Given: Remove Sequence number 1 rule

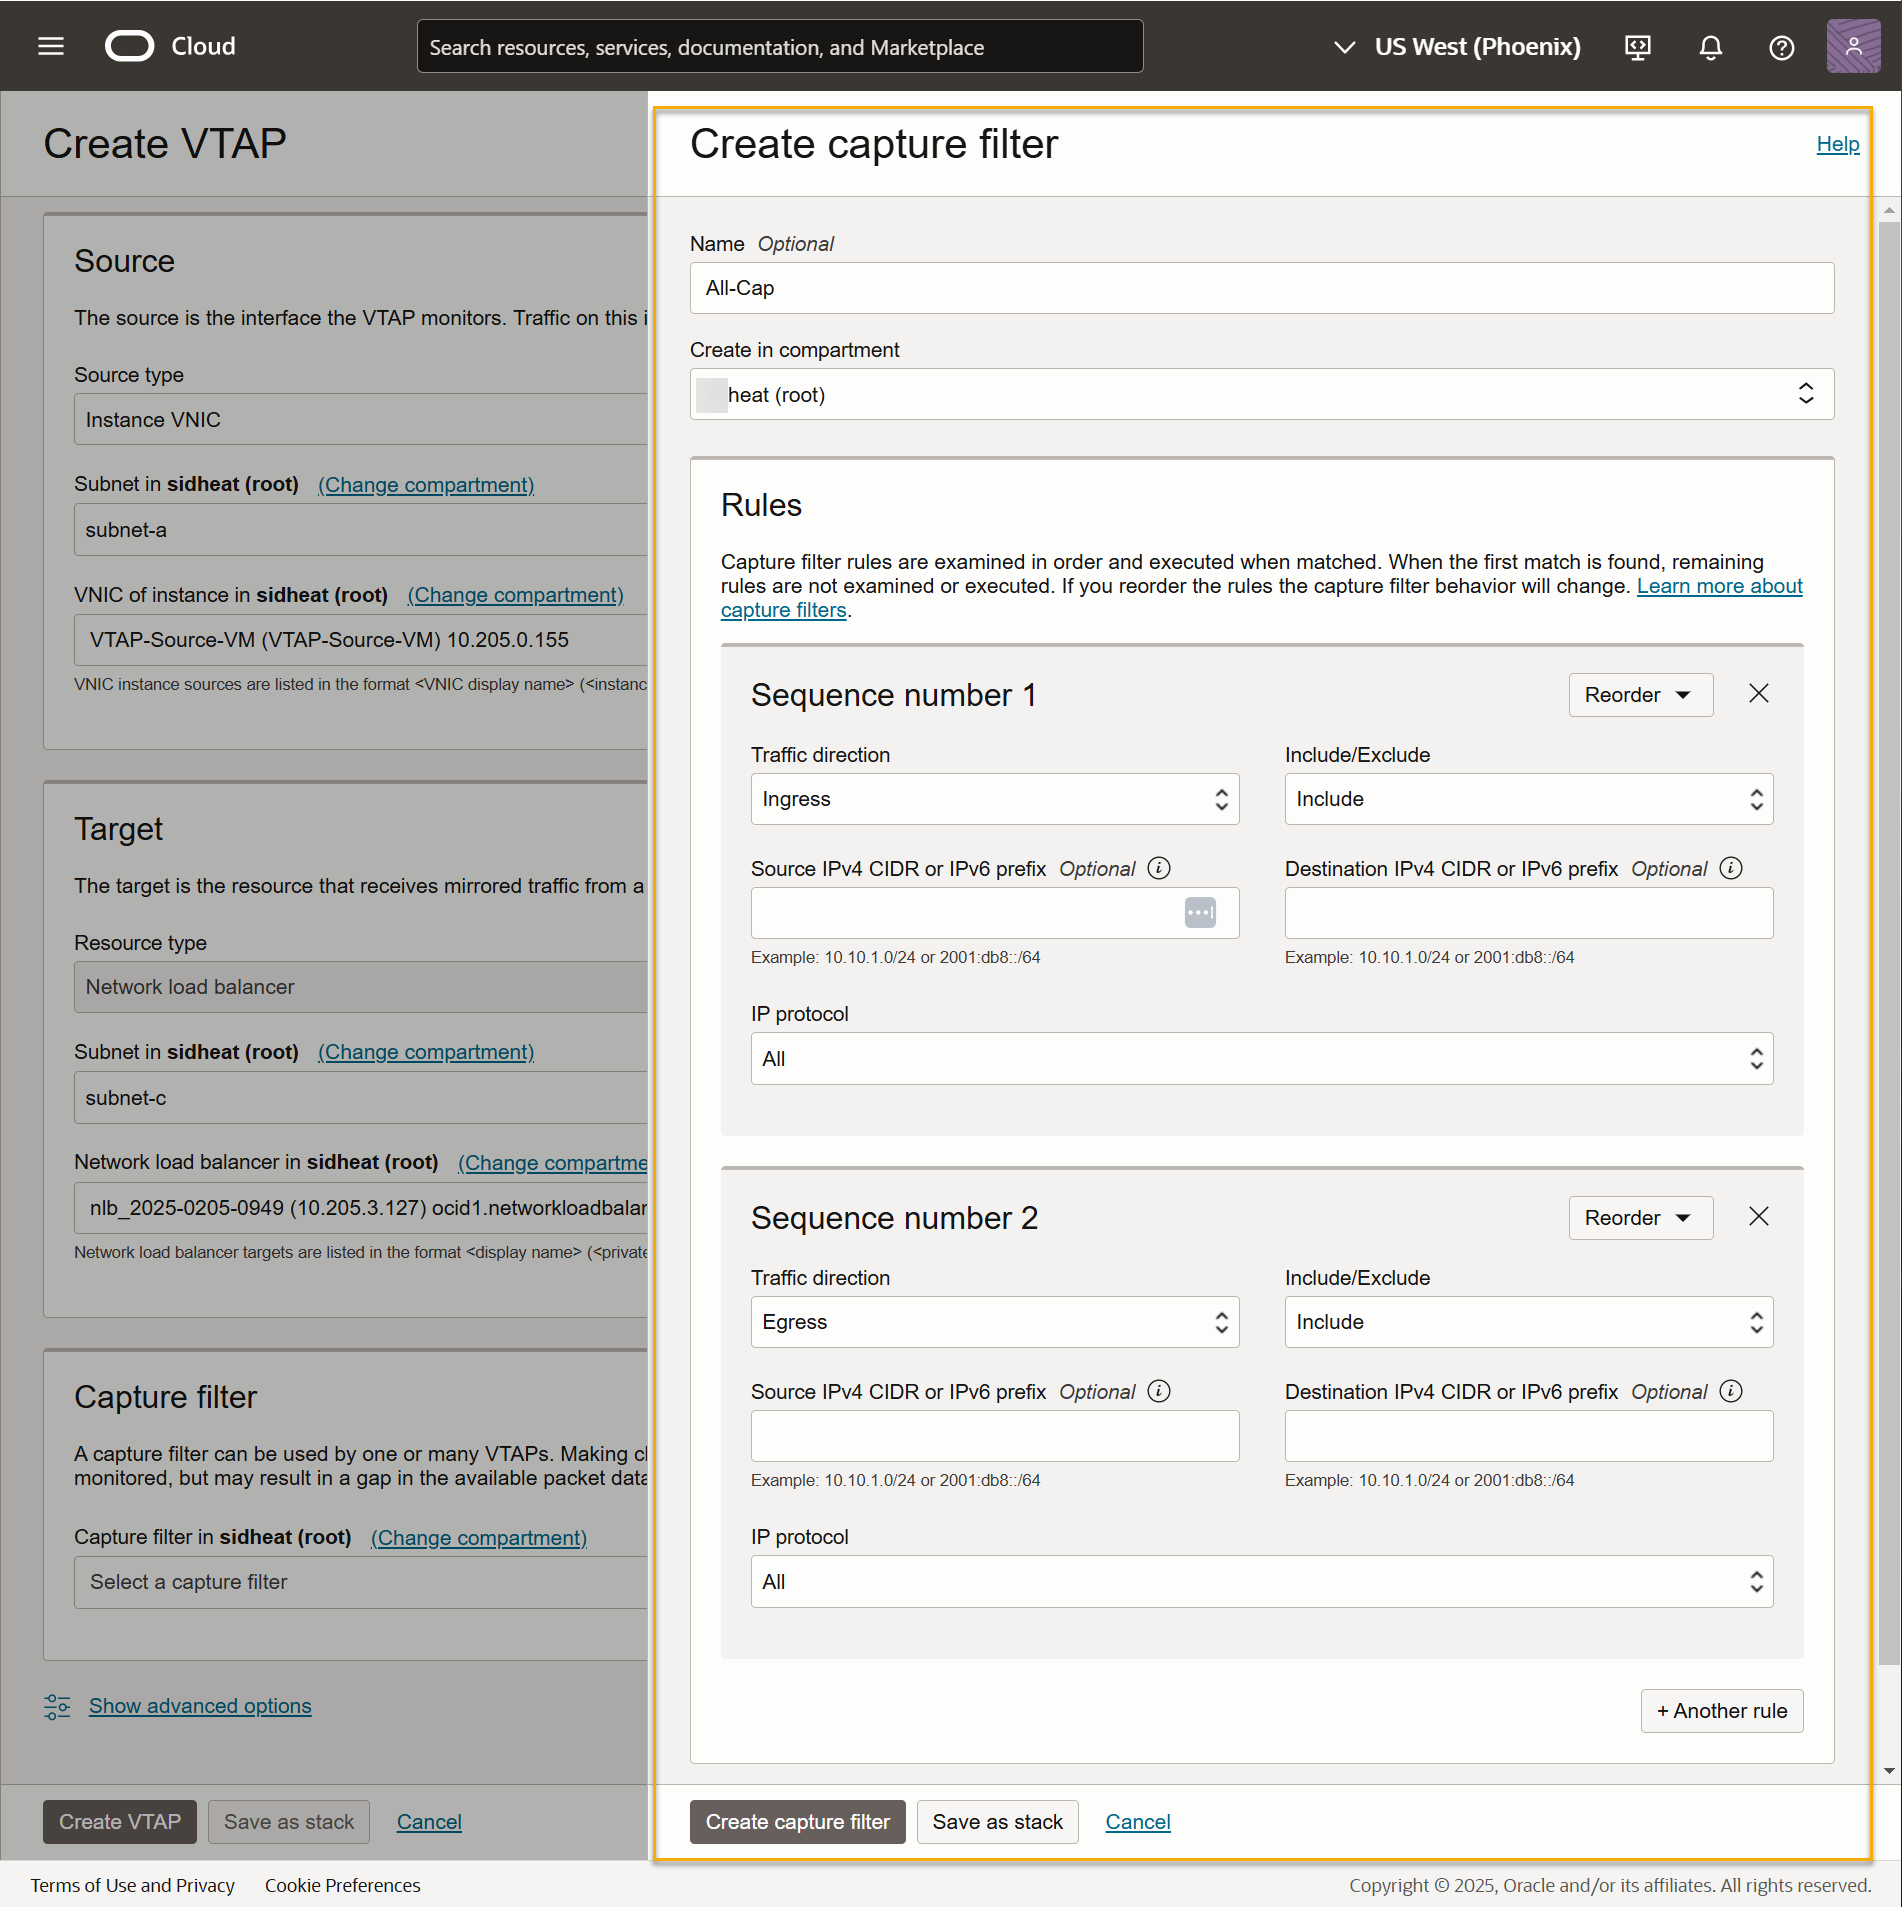Looking at the screenshot, I should 1758,694.
